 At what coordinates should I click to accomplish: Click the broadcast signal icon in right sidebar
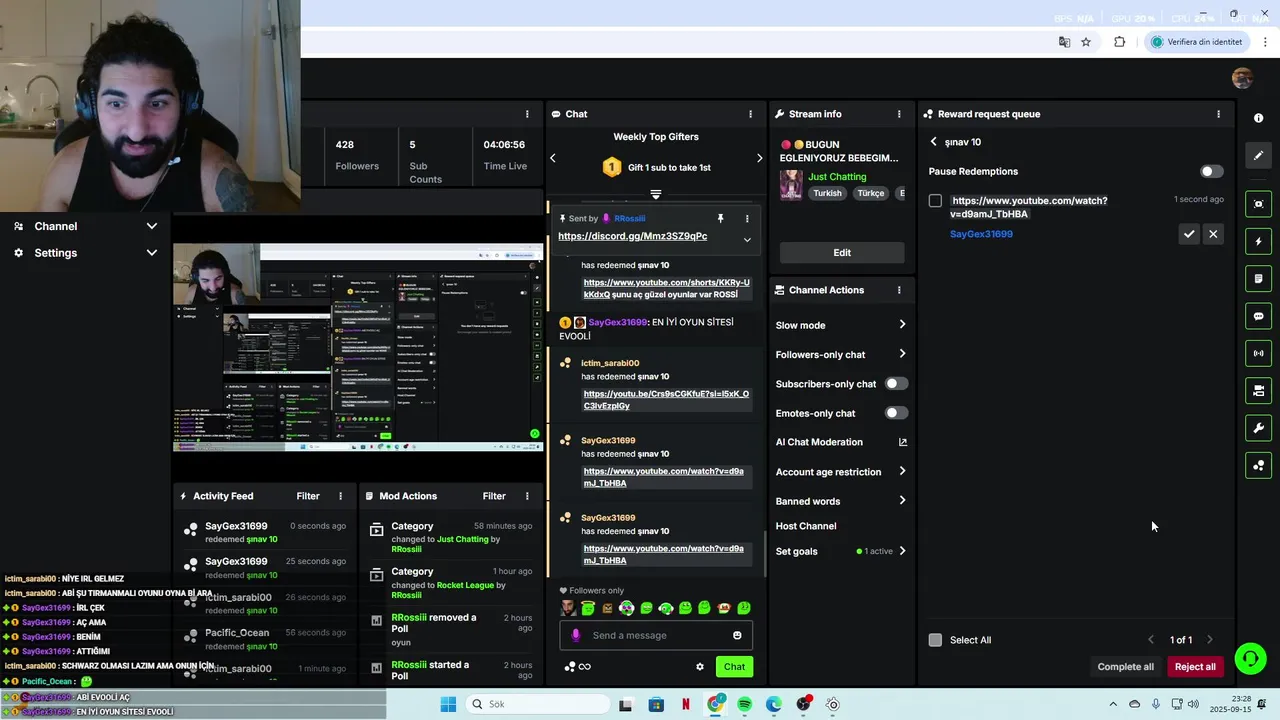point(1258,353)
